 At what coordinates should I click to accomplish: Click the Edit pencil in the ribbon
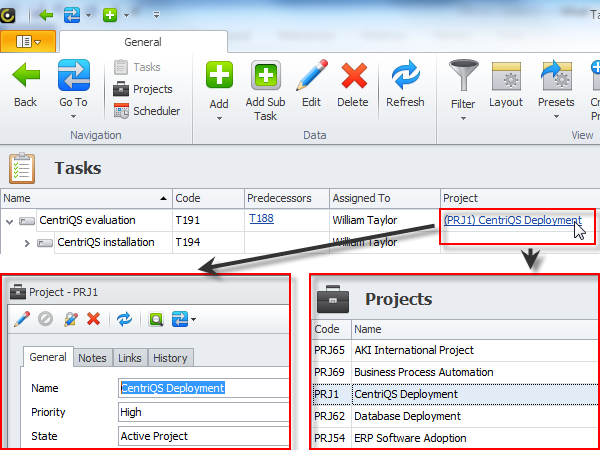pos(311,80)
